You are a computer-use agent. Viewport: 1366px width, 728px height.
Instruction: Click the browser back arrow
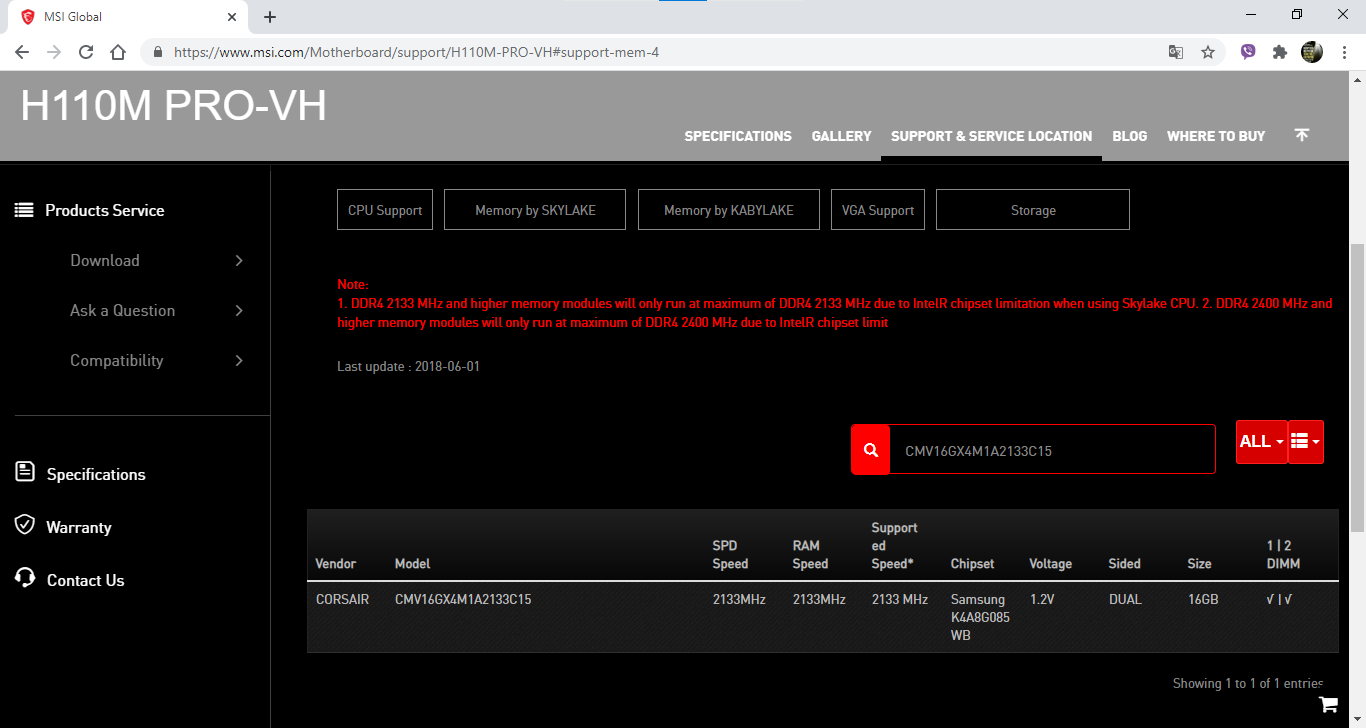[x=22, y=52]
